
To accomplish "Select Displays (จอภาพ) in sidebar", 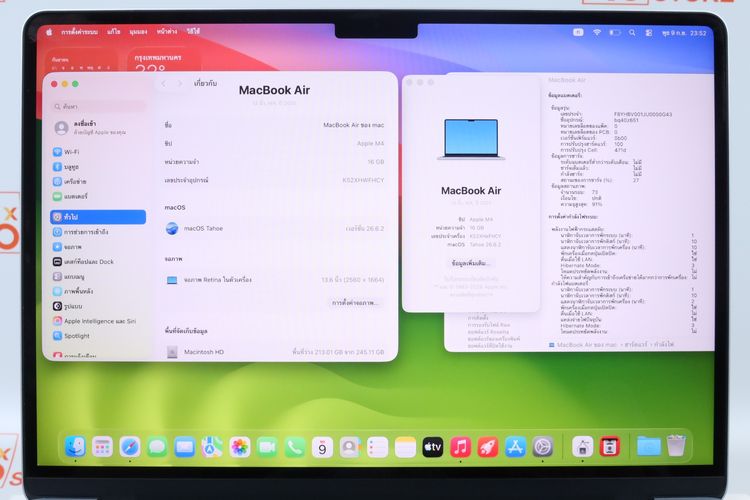I will tap(98, 247).
